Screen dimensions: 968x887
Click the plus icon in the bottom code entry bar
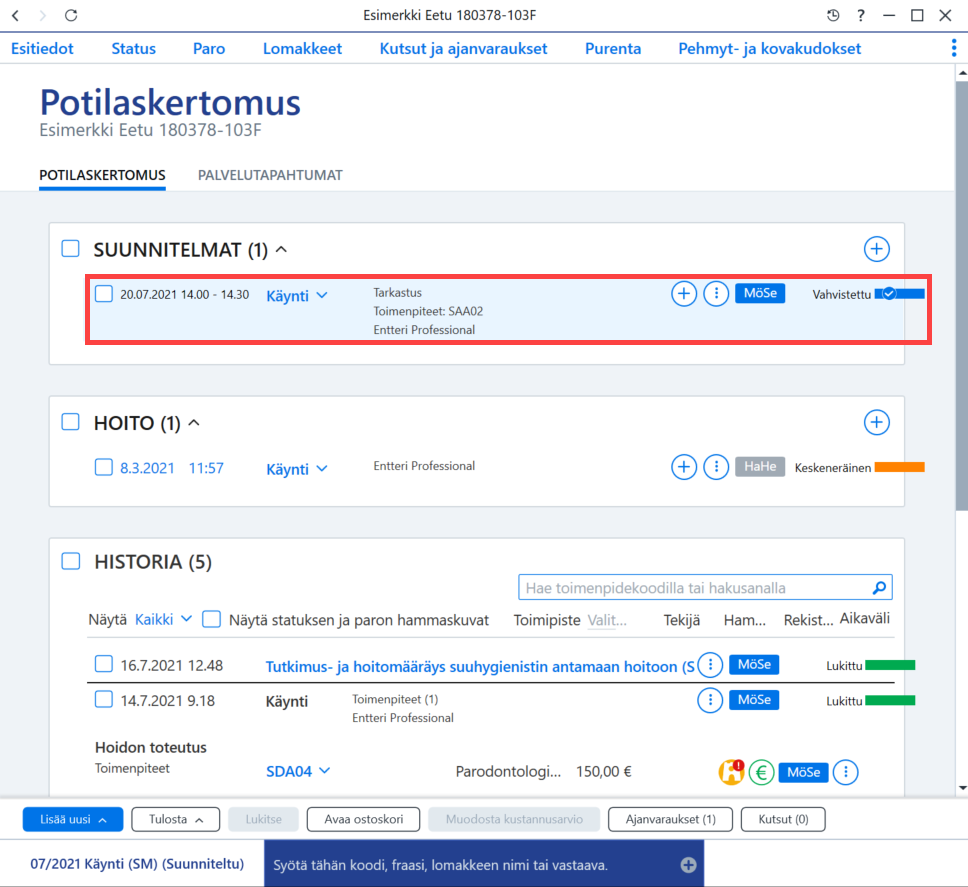688,865
